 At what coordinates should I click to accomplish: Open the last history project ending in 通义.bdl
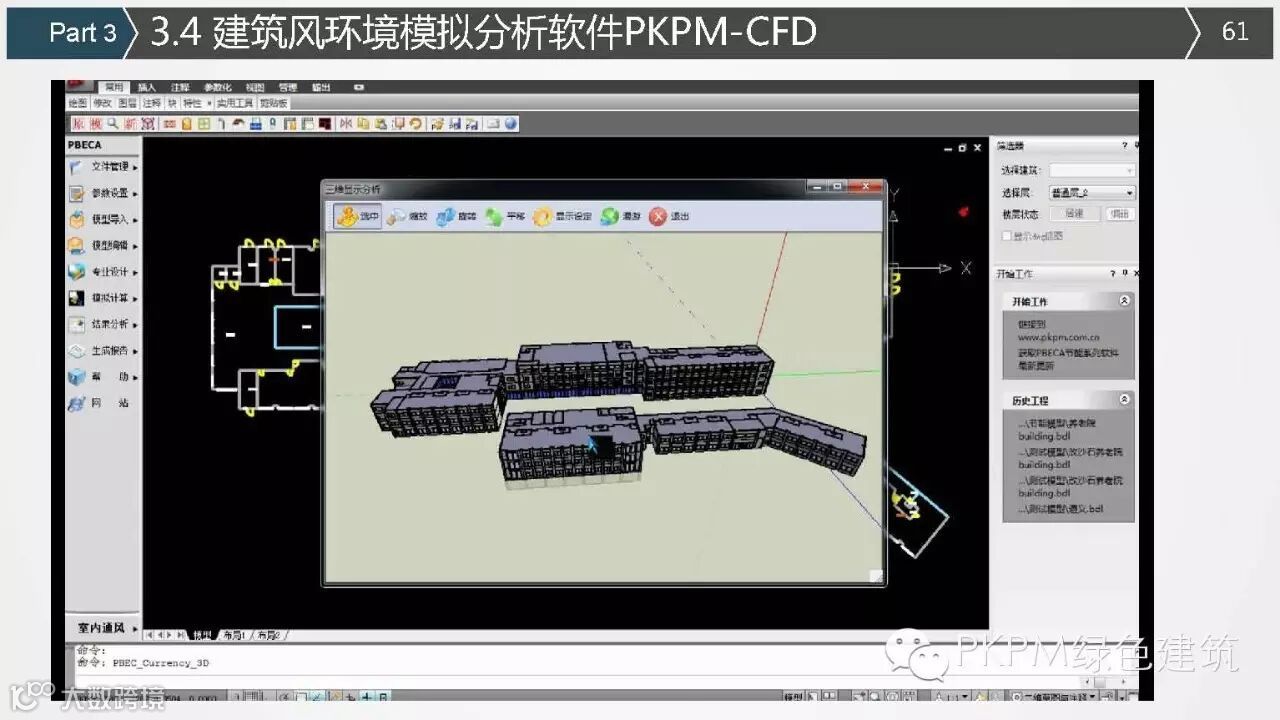1061,509
